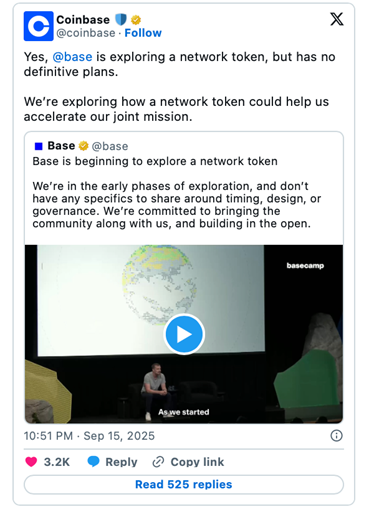369x512 pixels.
Task: Click the Copy link text
Action: [197, 462]
